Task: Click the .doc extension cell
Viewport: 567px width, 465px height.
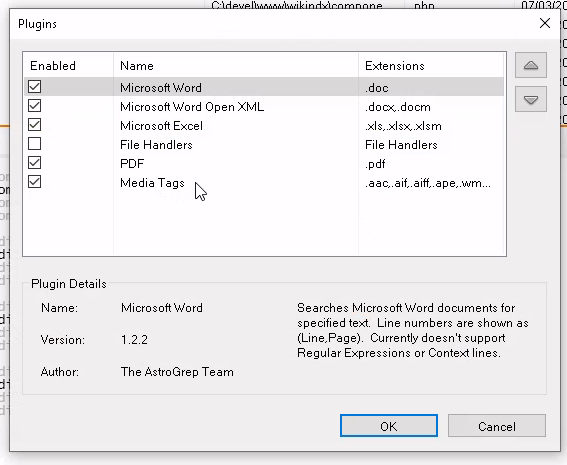Action: pyautogui.click(x=376, y=88)
